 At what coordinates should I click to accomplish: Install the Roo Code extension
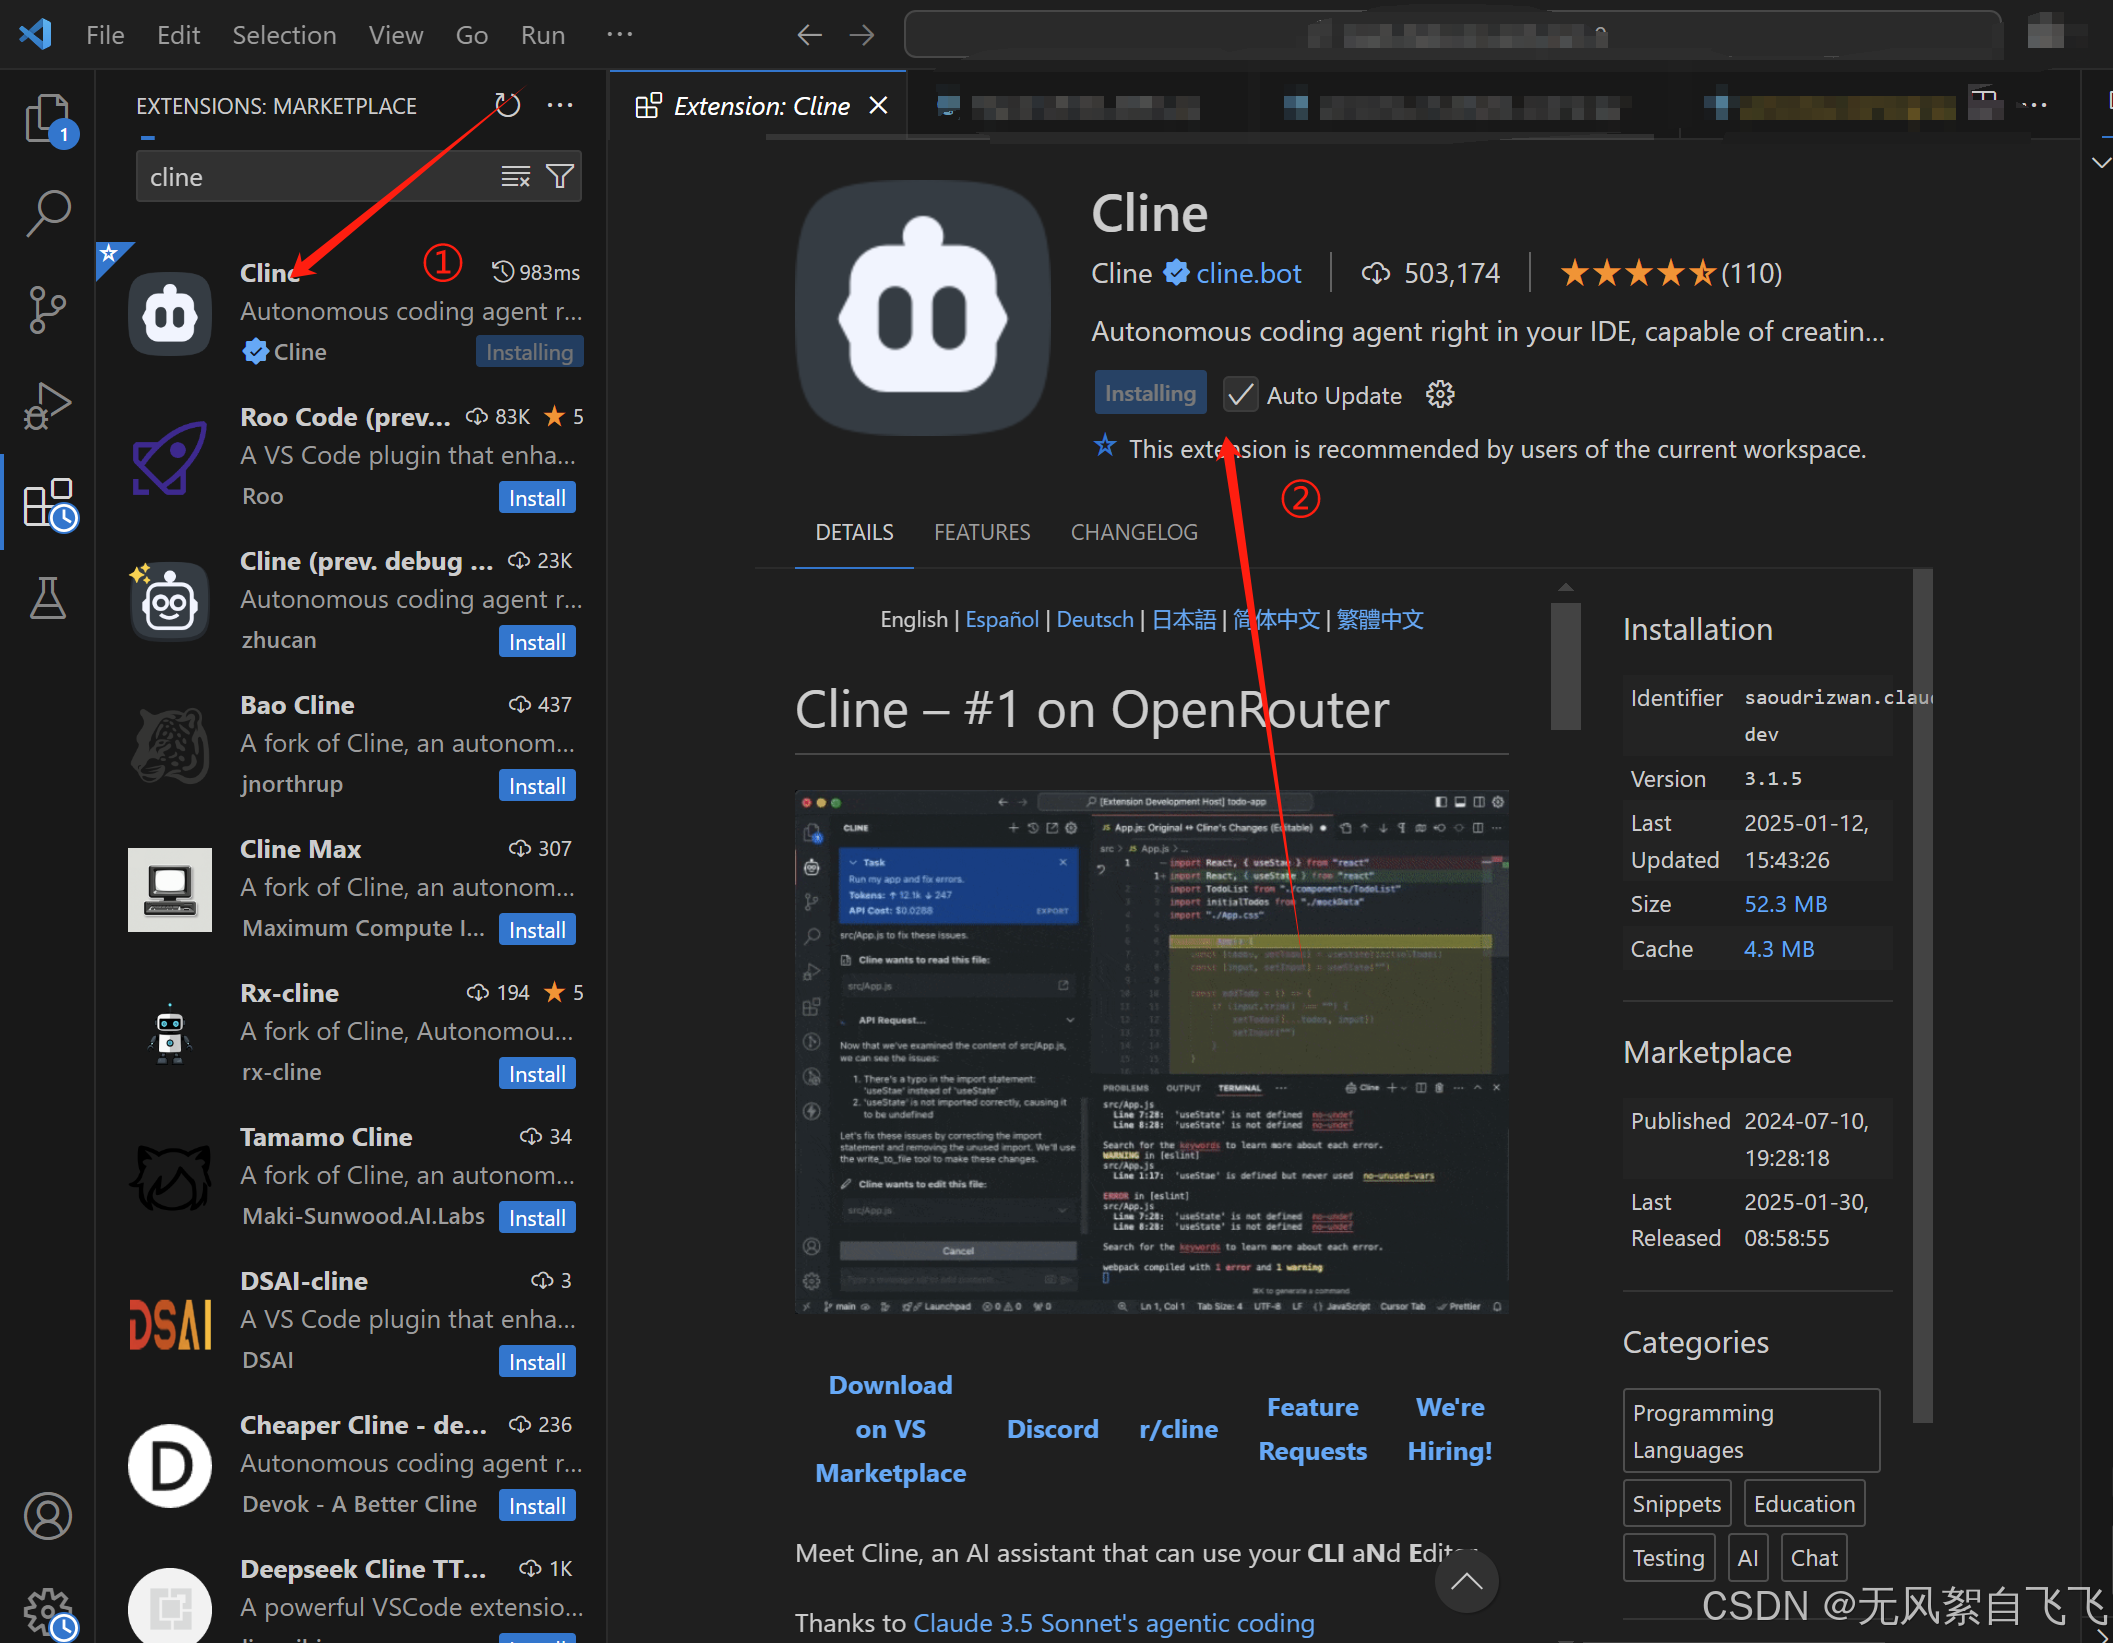(537, 498)
